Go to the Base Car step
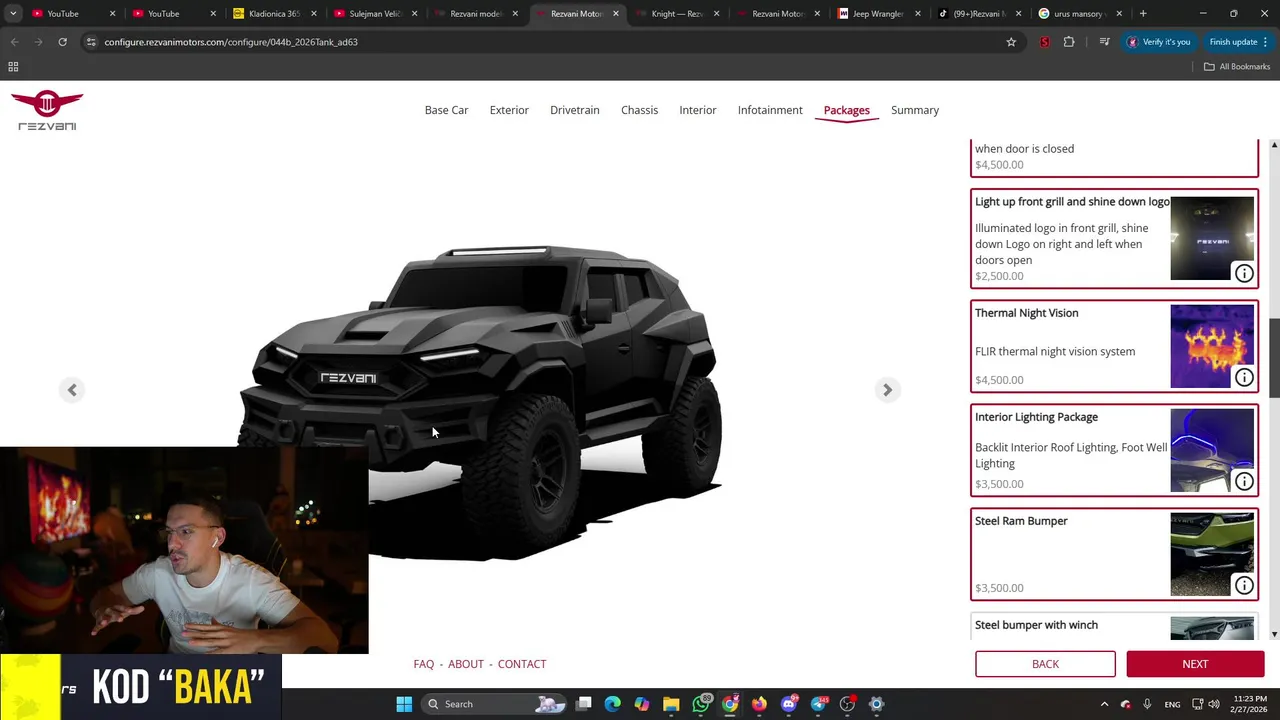1280x720 pixels. coord(446,110)
